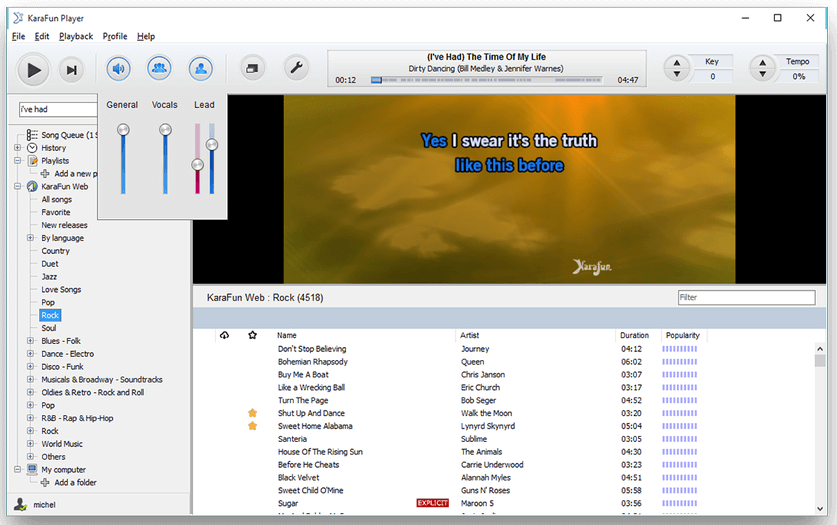Click the History clock icon
This screenshot has height=525, width=837.
coord(32,148)
